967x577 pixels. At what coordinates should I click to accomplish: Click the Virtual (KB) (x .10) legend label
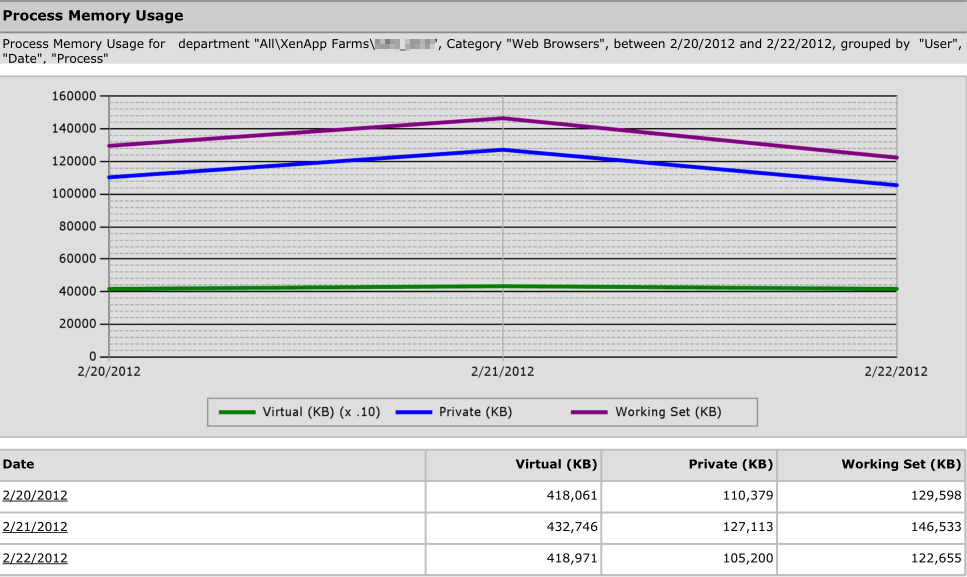[321, 412]
